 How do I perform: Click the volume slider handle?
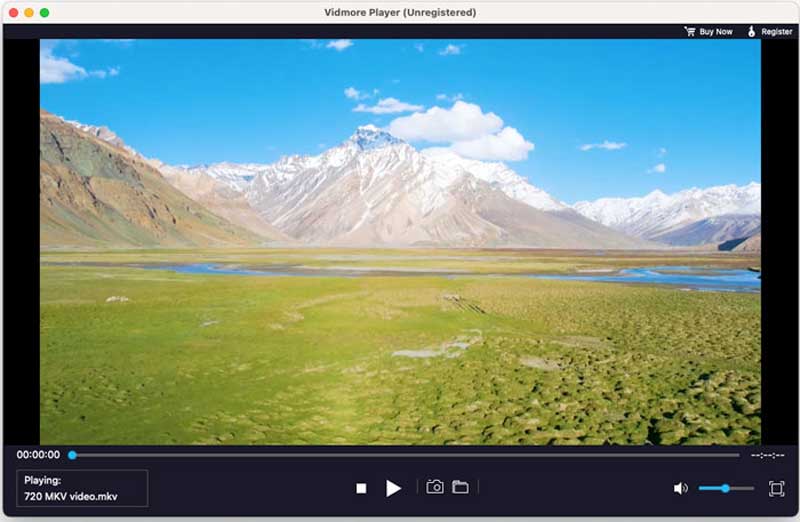(x=725, y=488)
